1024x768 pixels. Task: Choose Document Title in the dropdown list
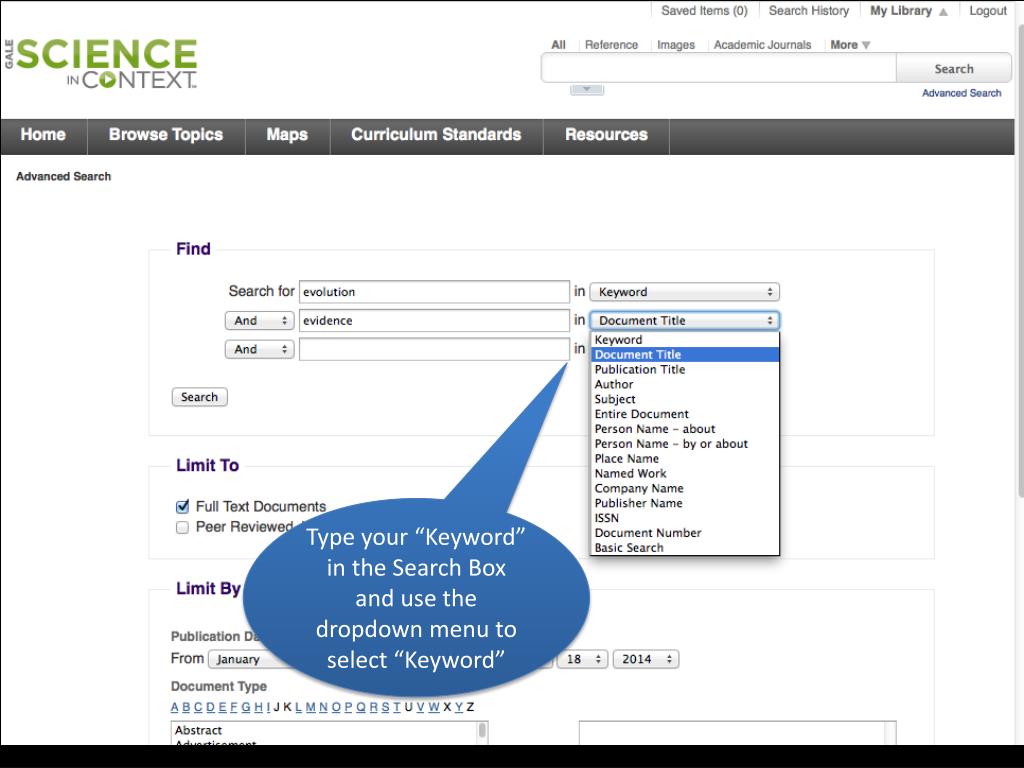[684, 355]
